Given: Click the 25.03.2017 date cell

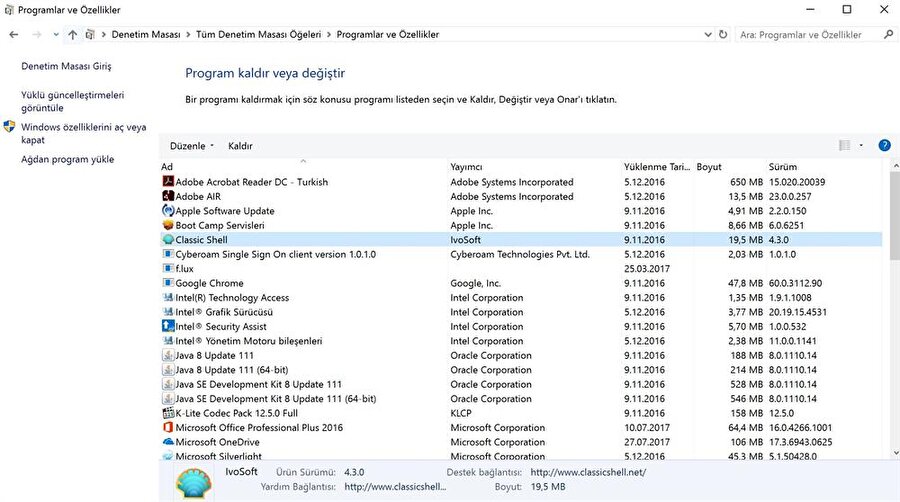Looking at the screenshot, I should (x=647, y=268).
